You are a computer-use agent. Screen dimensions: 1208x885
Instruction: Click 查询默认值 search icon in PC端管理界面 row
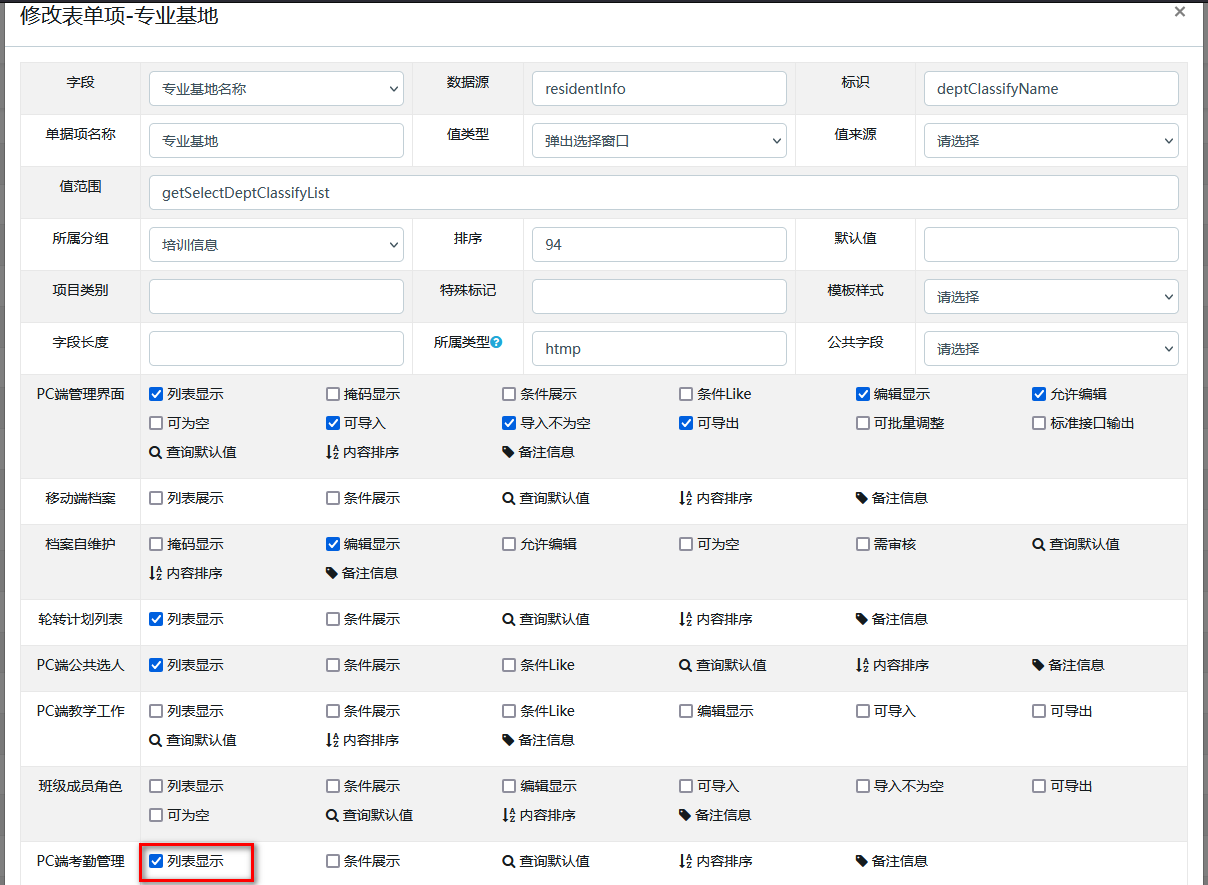click(155, 452)
